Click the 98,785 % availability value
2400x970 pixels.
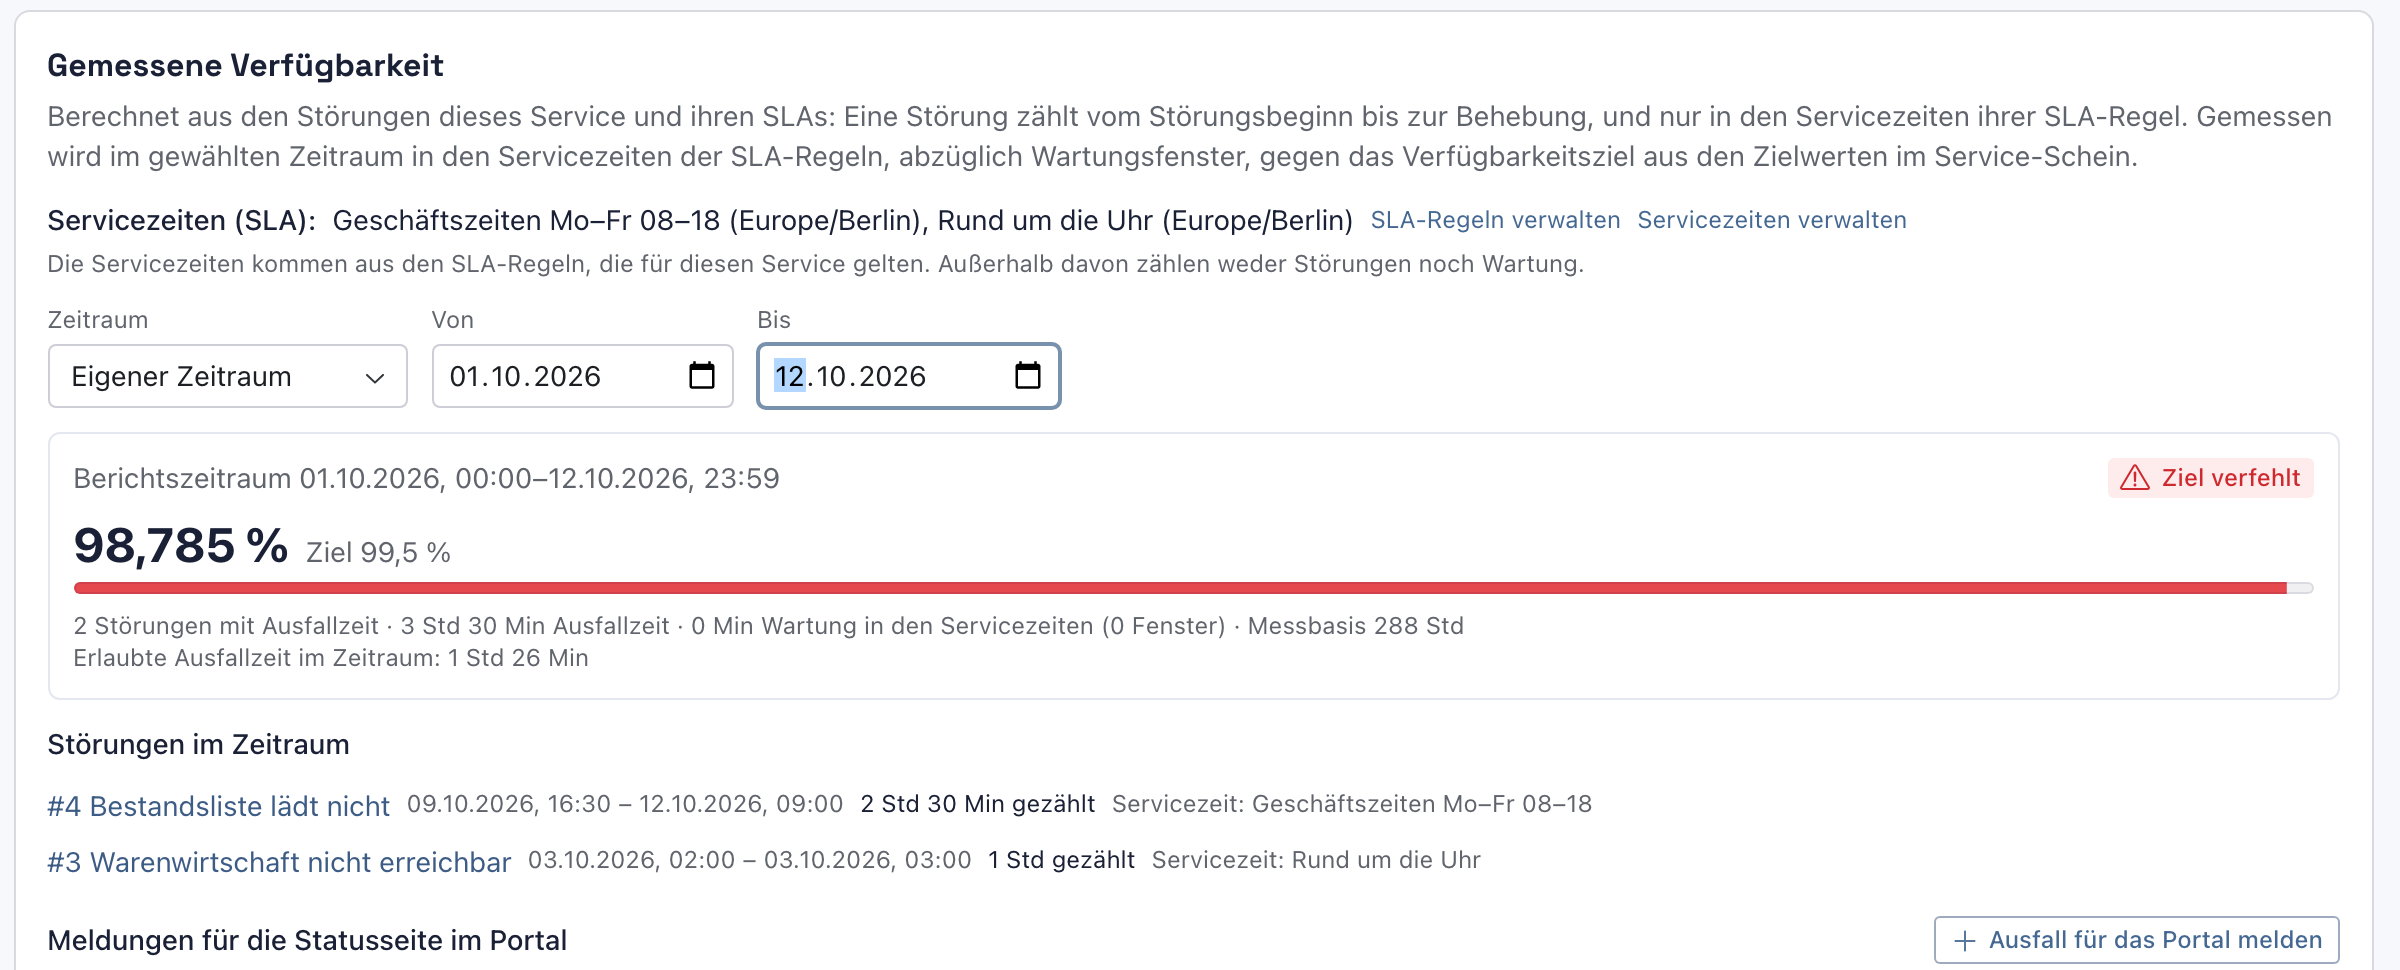point(181,546)
